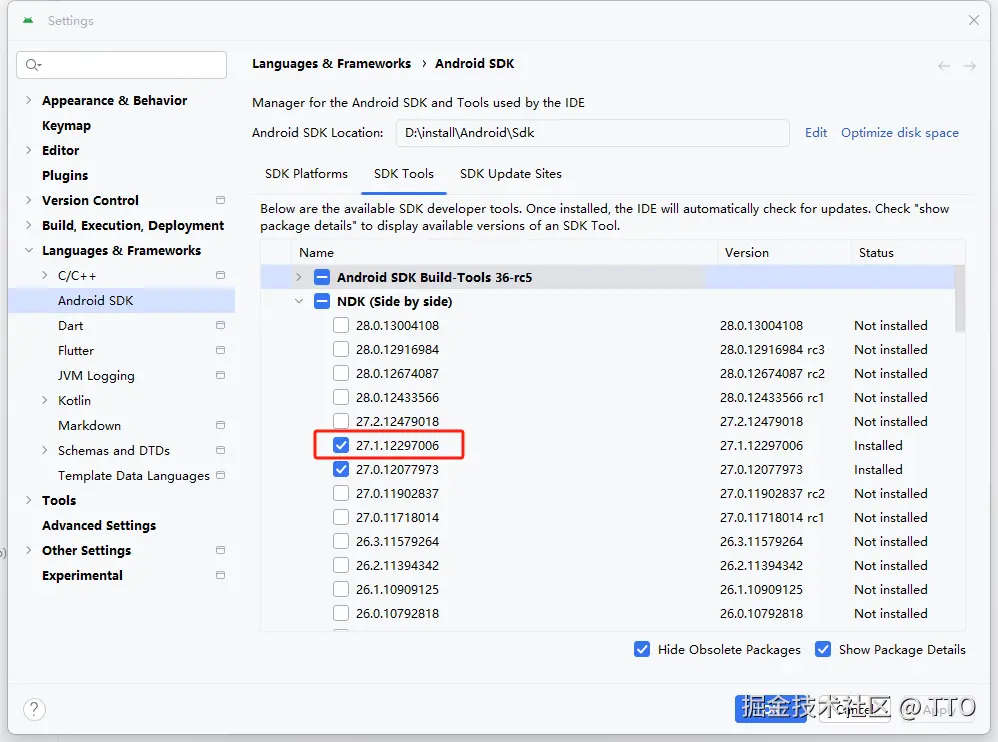Screen dimensions: 998x742
Task: Uncheck installed NDK 27.0.12077973
Action: 341,470
